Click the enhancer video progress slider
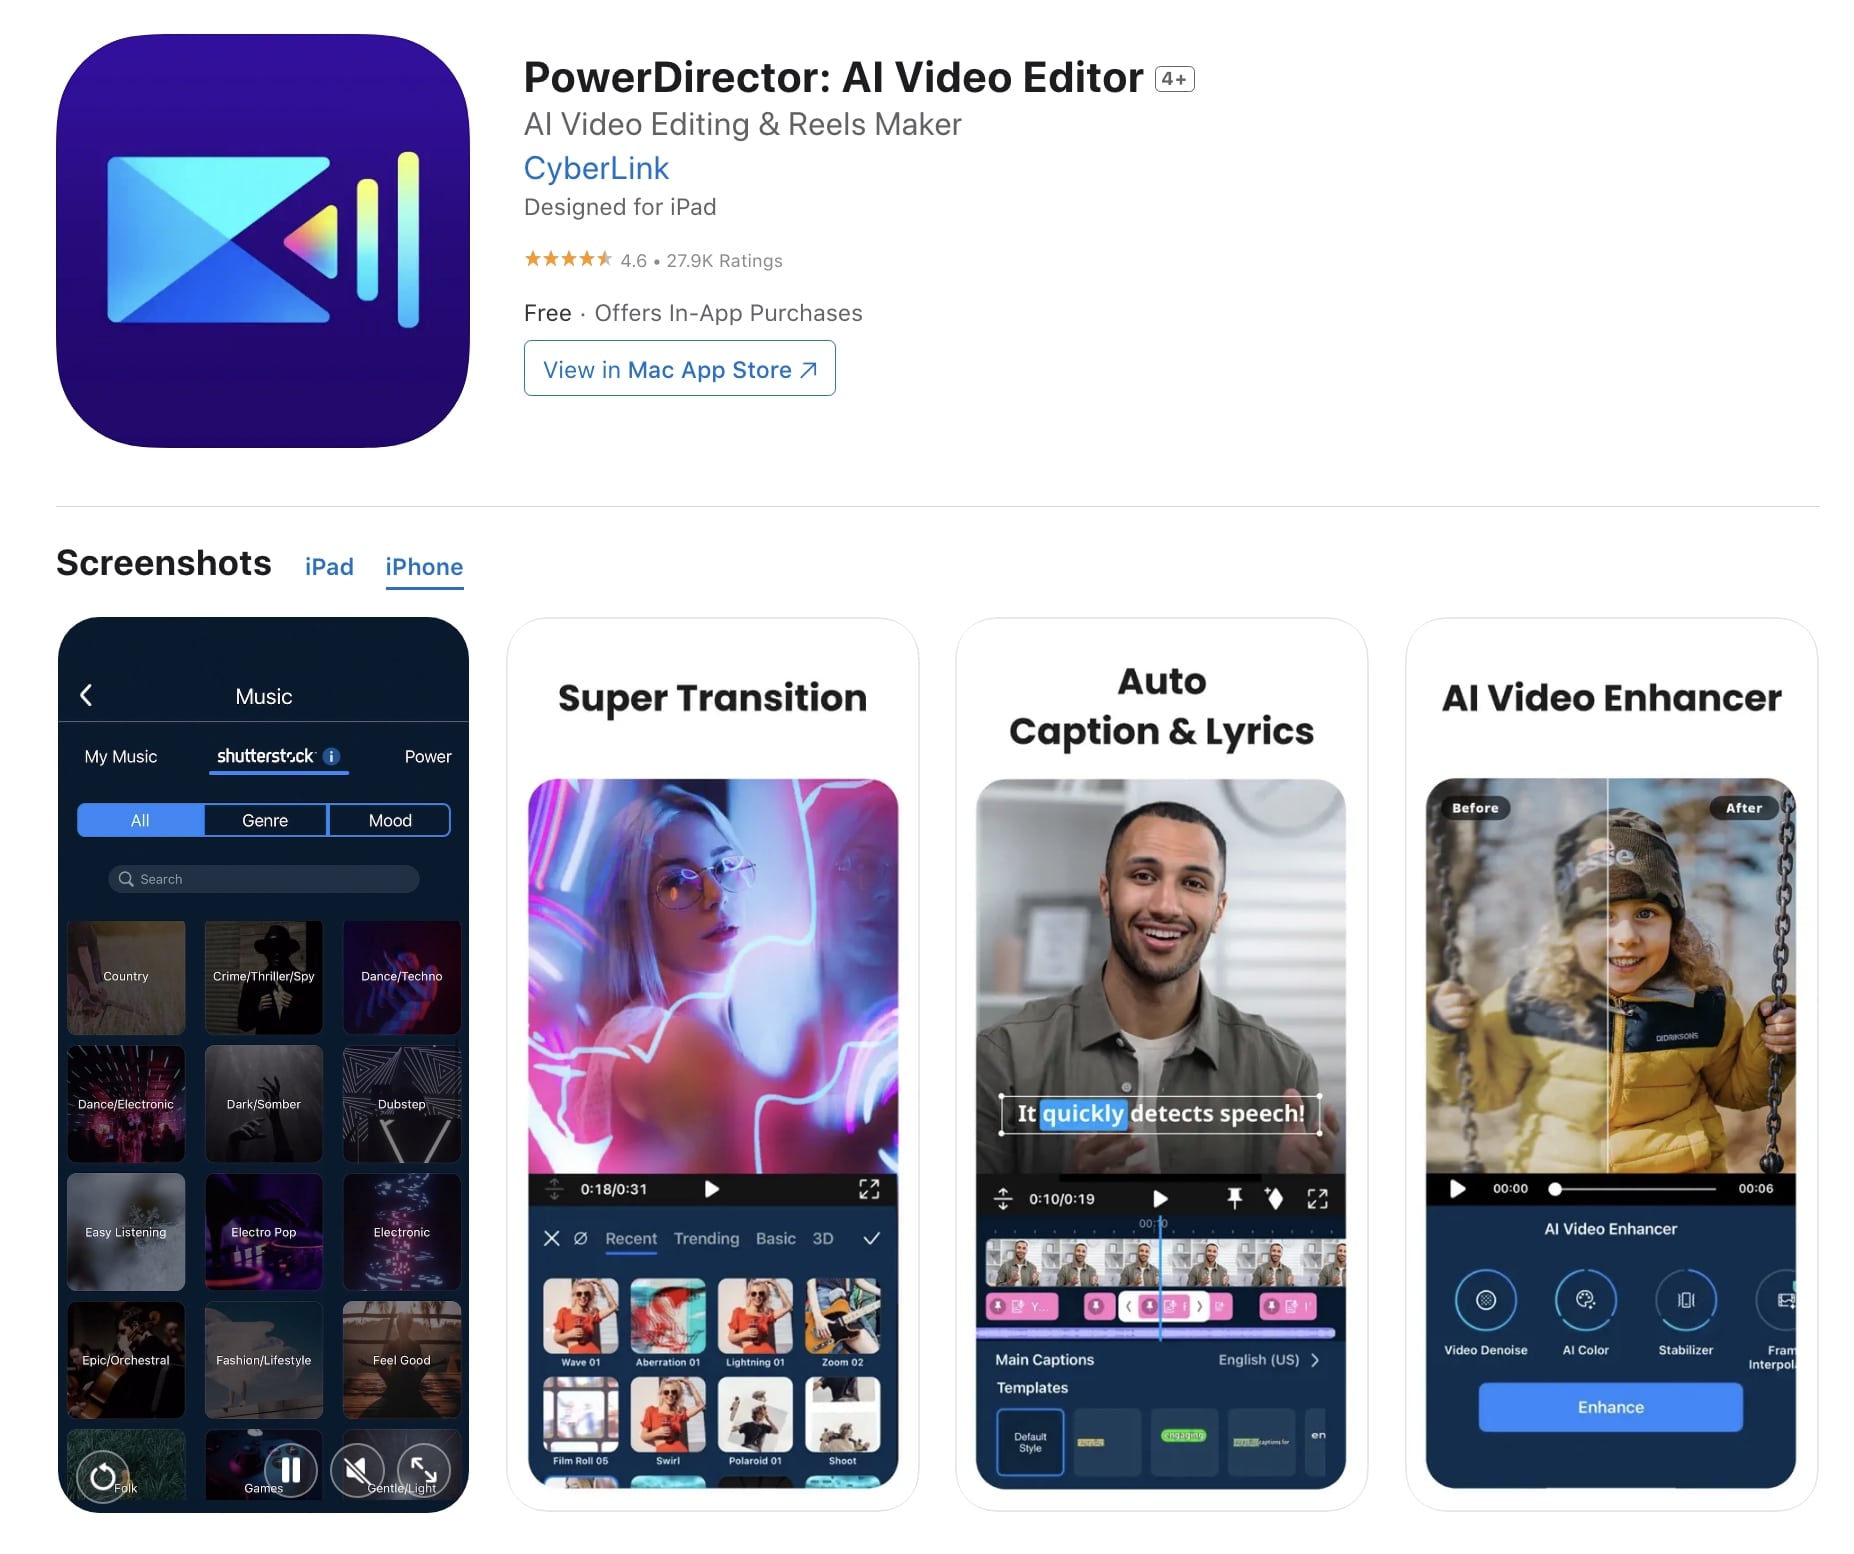Image resolution: width=1854 pixels, height=1554 pixels. (1634, 1189)
